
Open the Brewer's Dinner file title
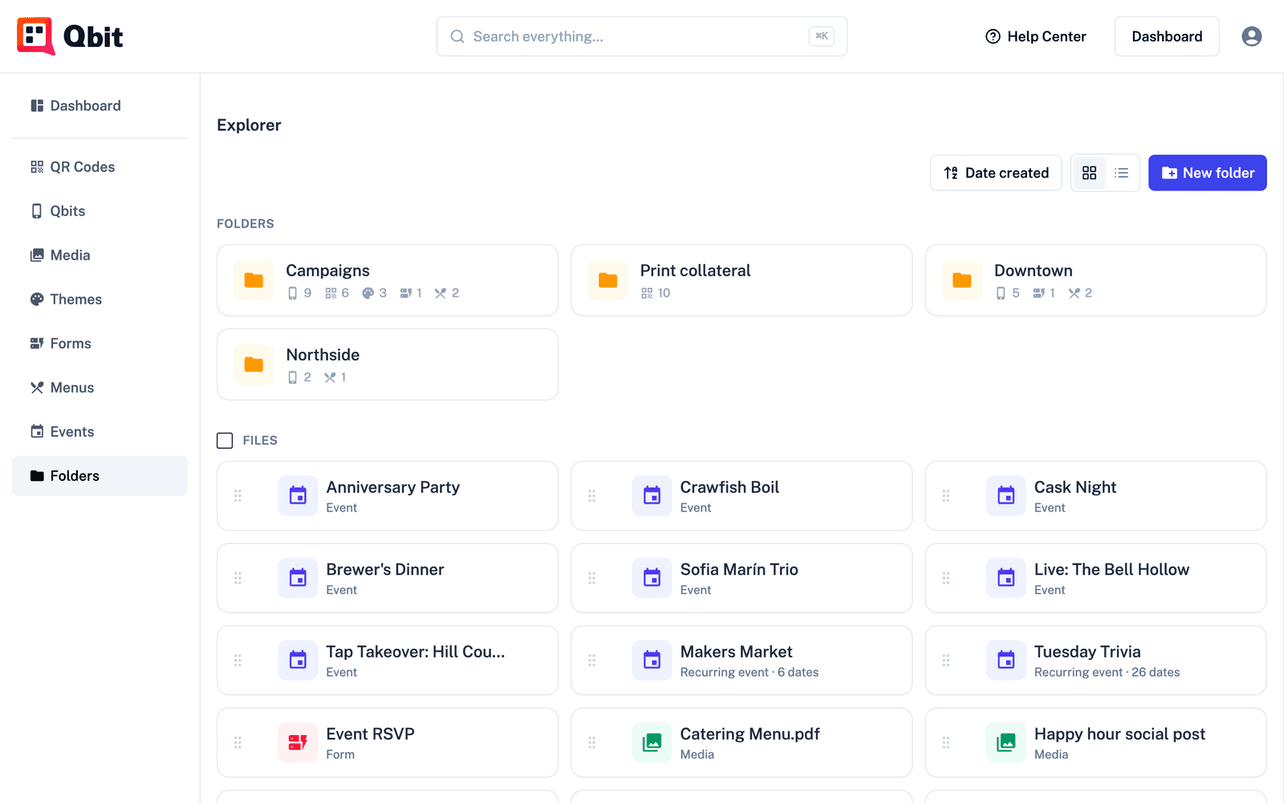385,569
